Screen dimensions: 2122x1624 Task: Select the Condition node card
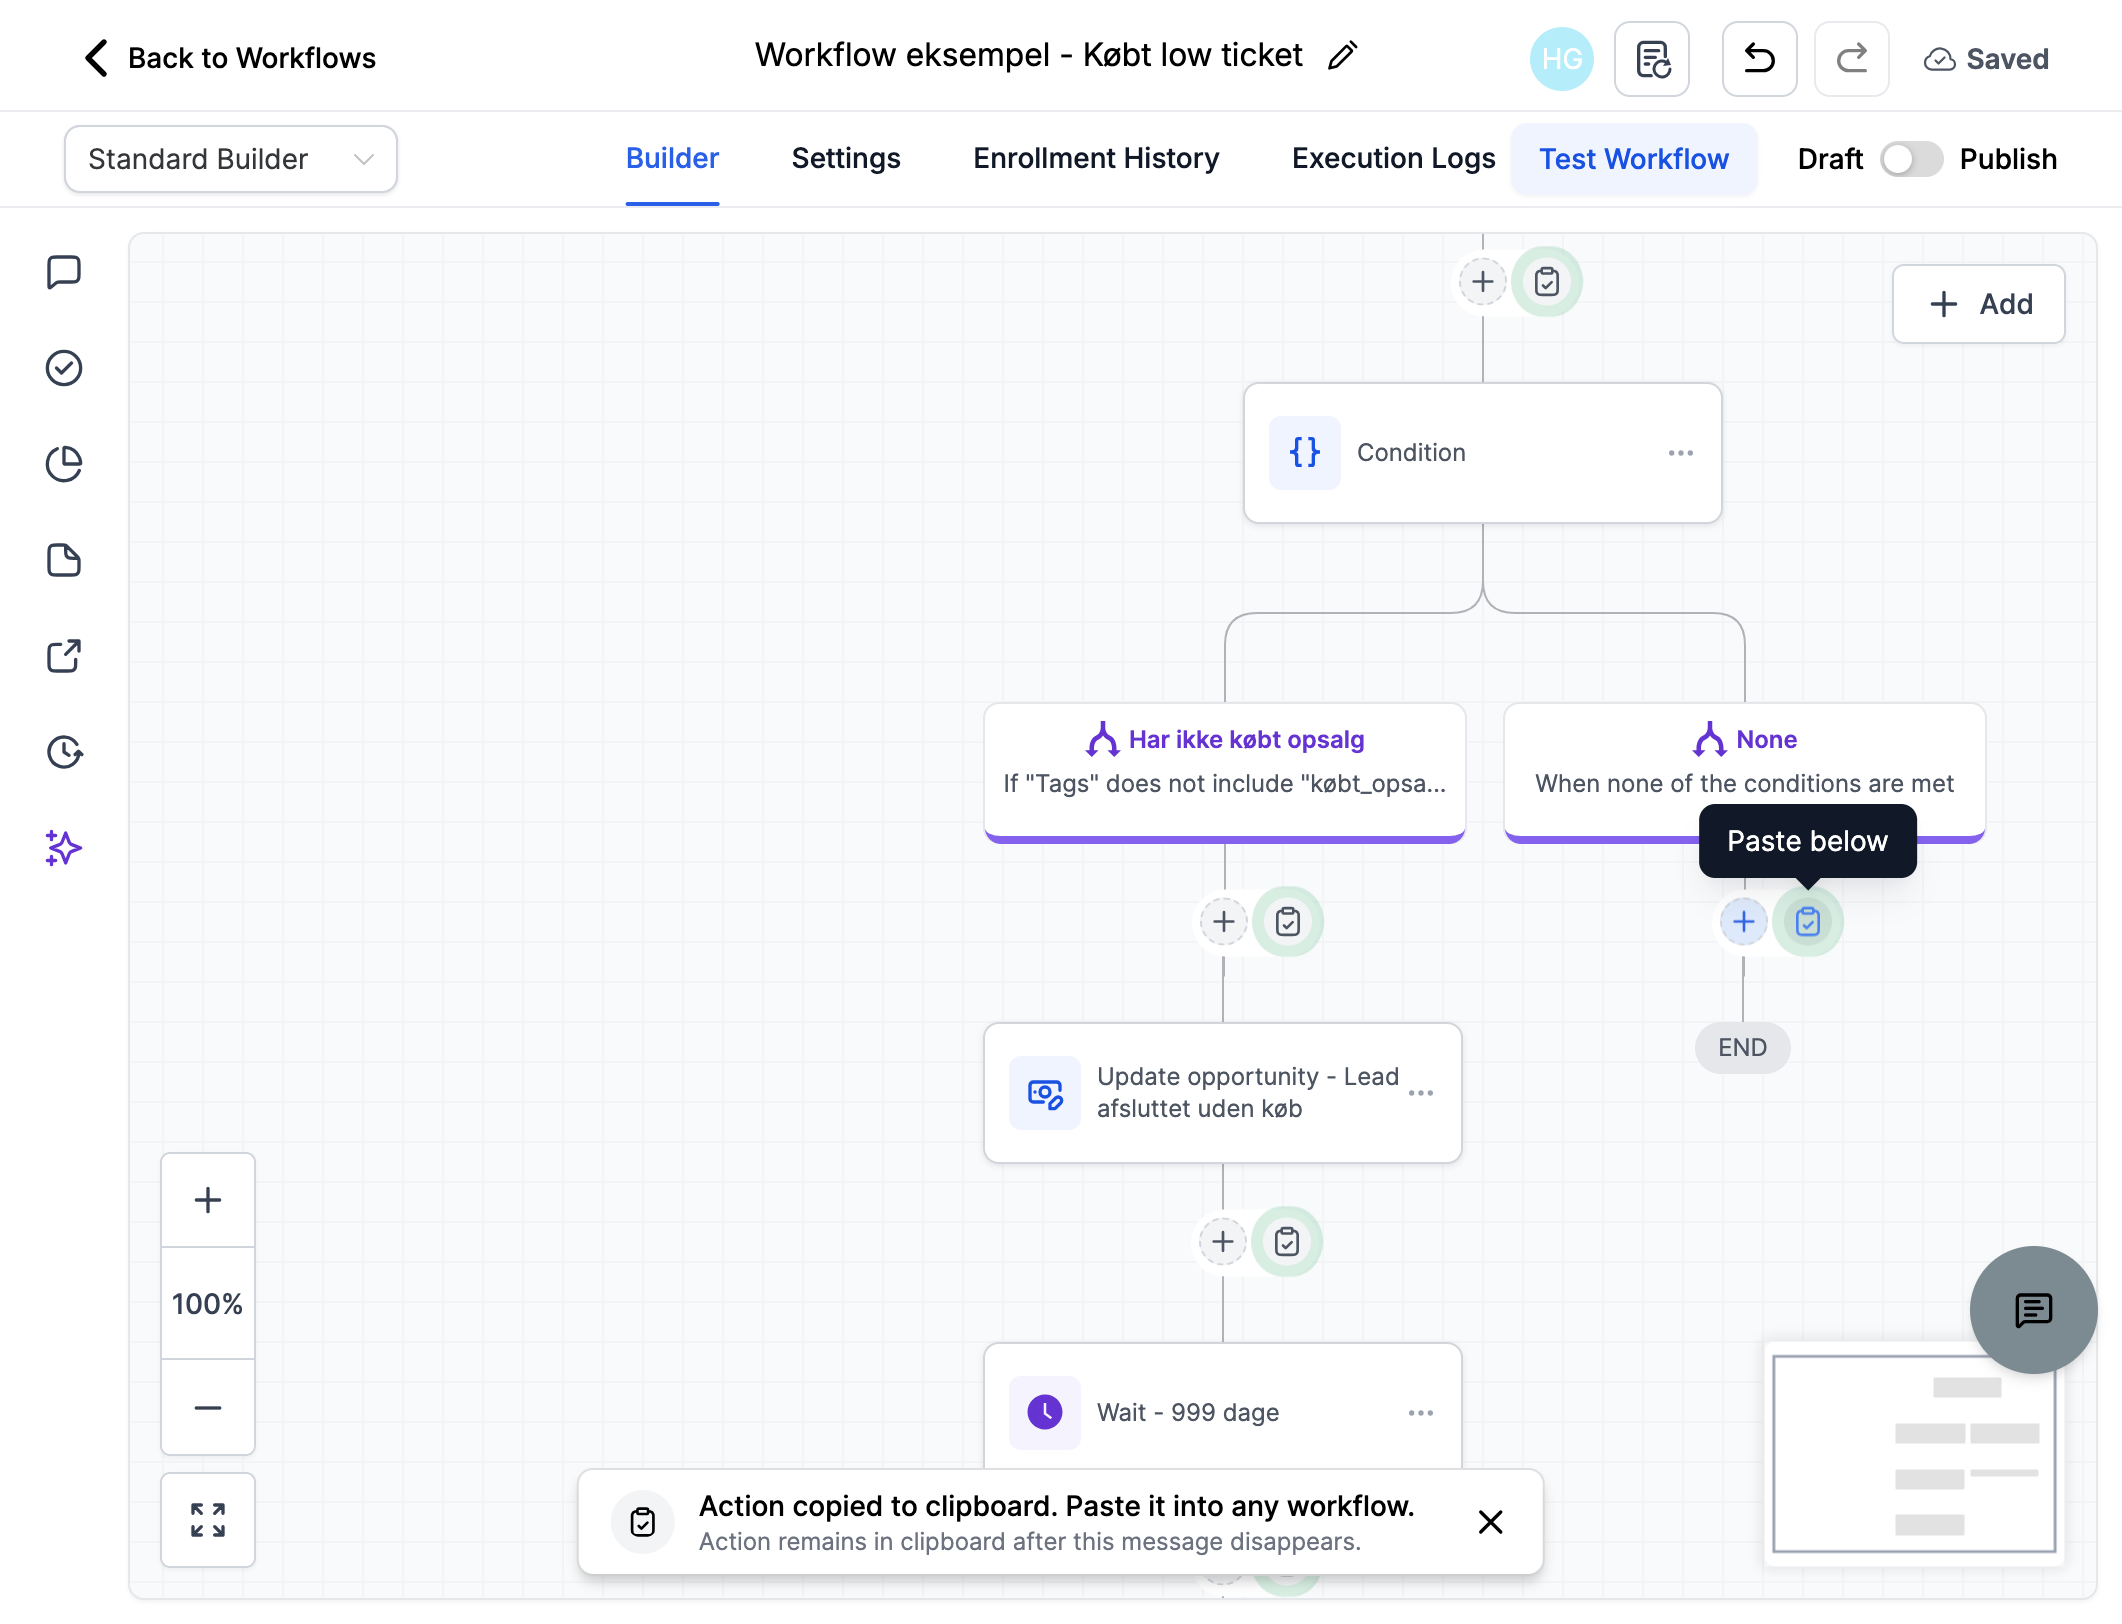[x=1483, y=453]
